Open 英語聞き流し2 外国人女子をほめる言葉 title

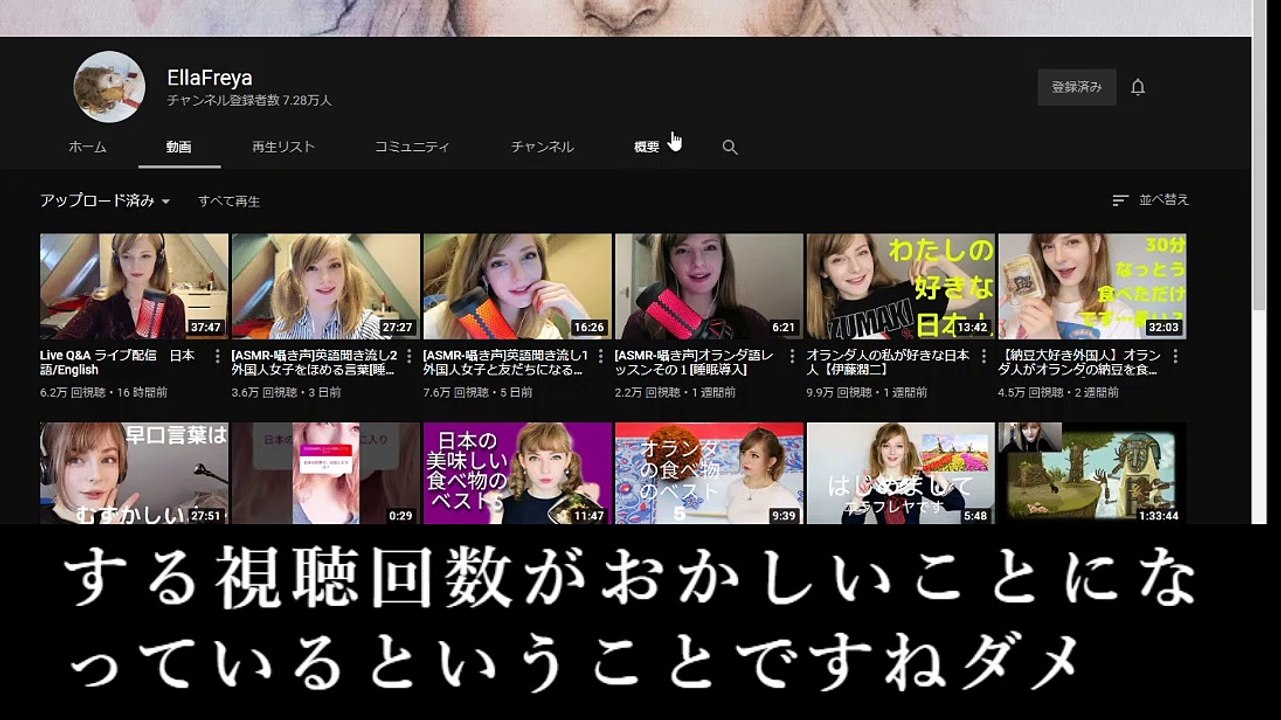coord(314,362)
